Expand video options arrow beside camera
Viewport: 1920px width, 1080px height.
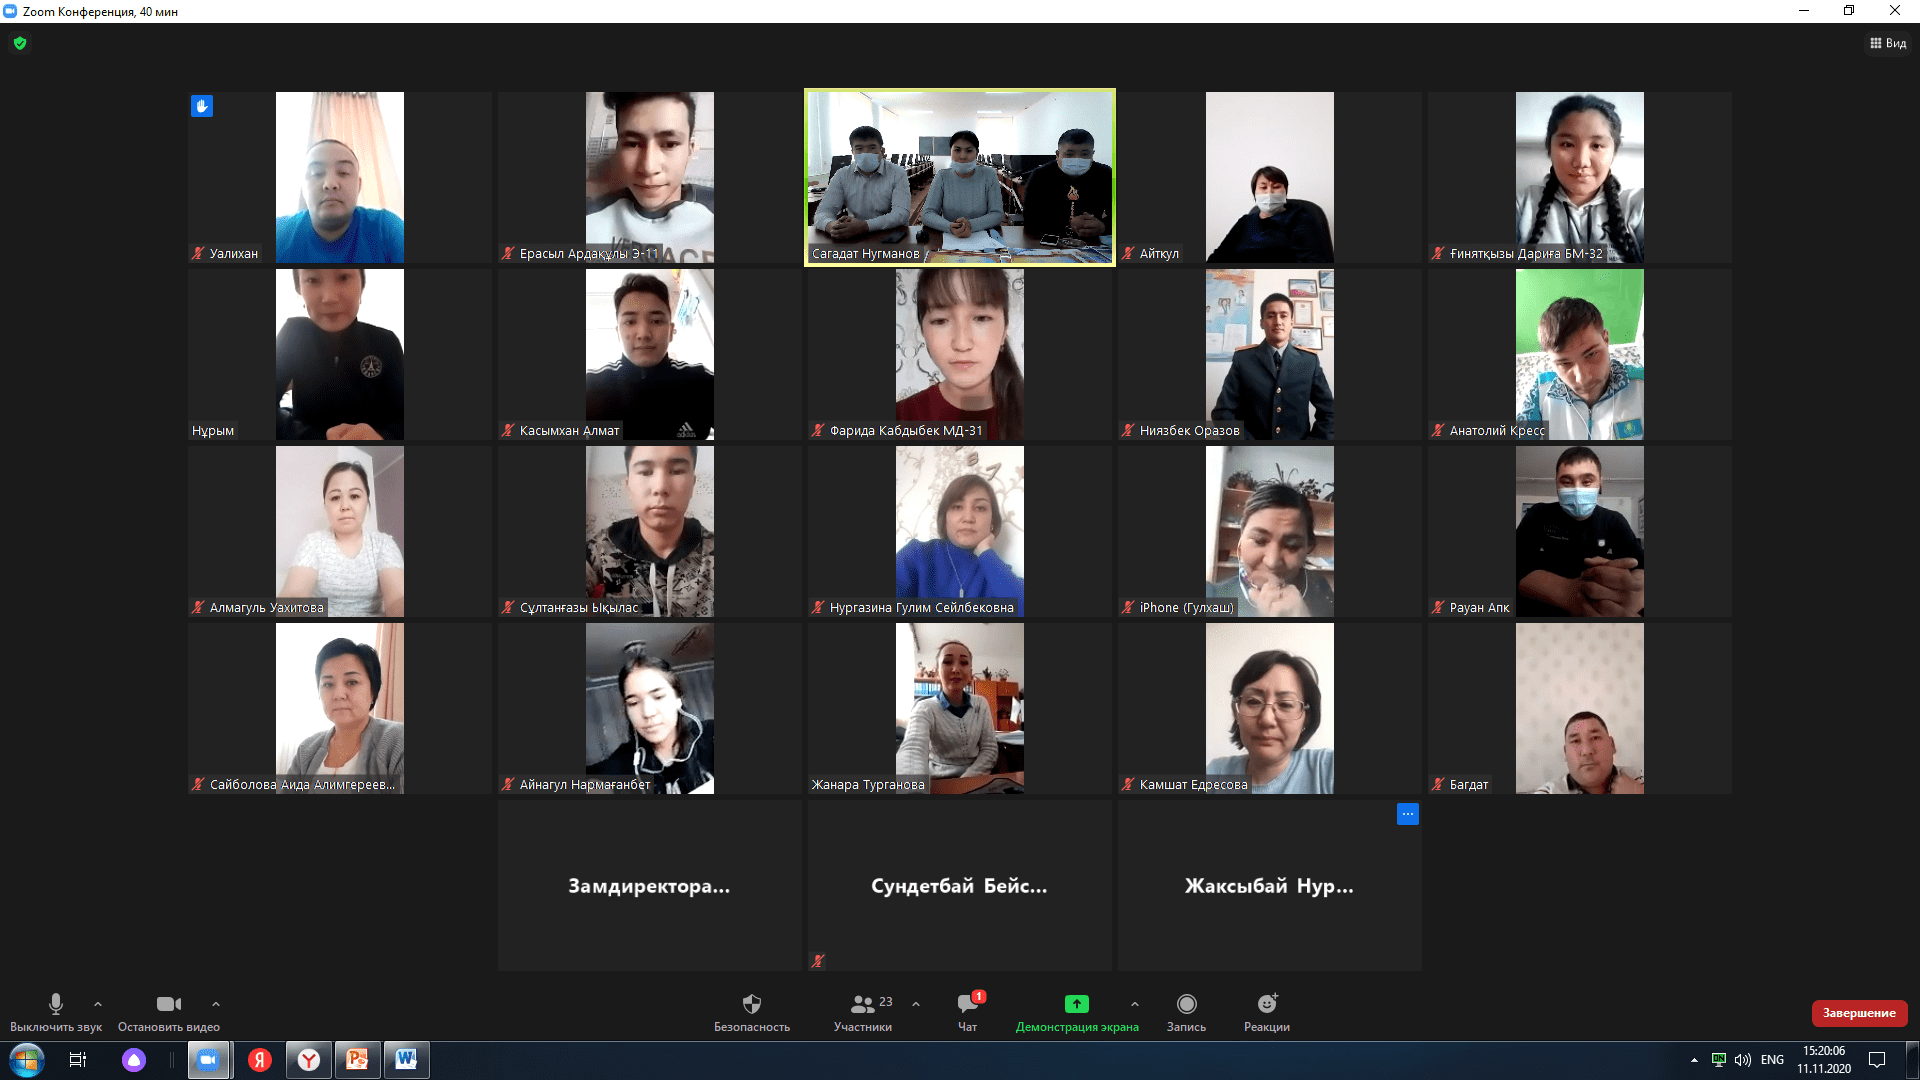pyautogui.click(x=216, y=1004)
